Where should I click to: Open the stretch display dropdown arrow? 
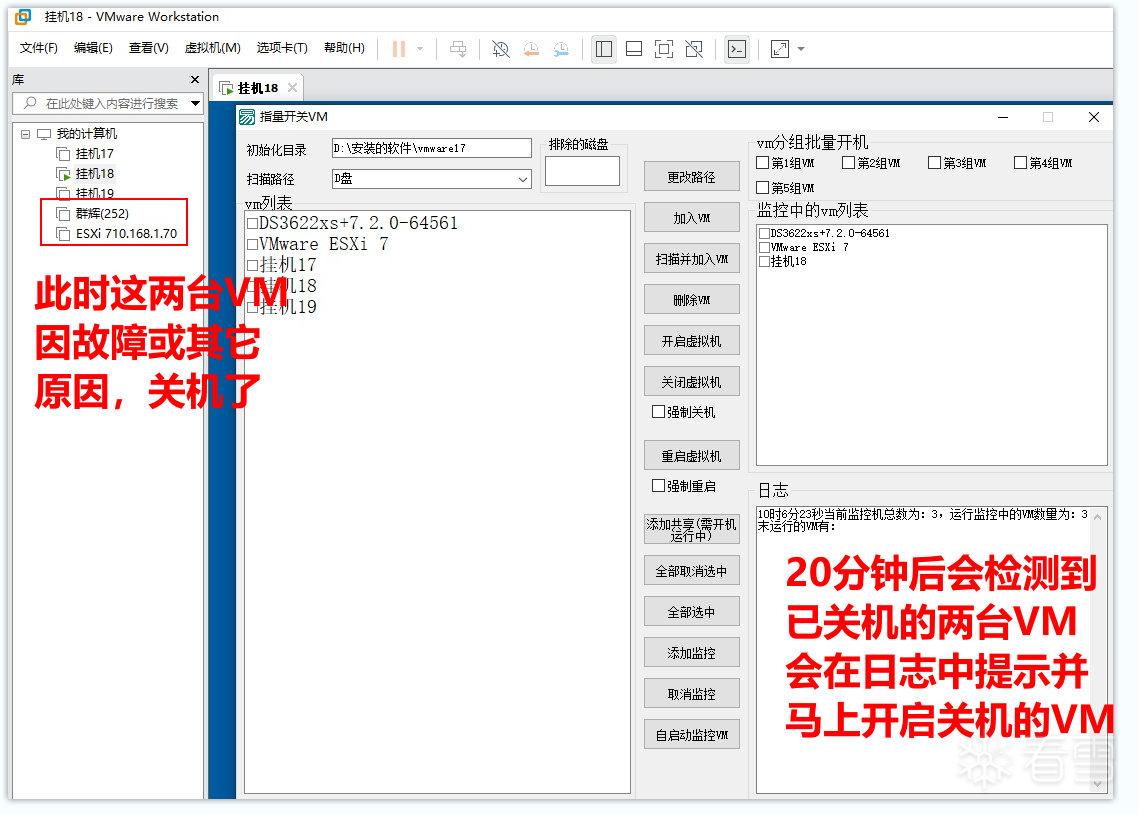pyautogui.click(x=801, y=49)
